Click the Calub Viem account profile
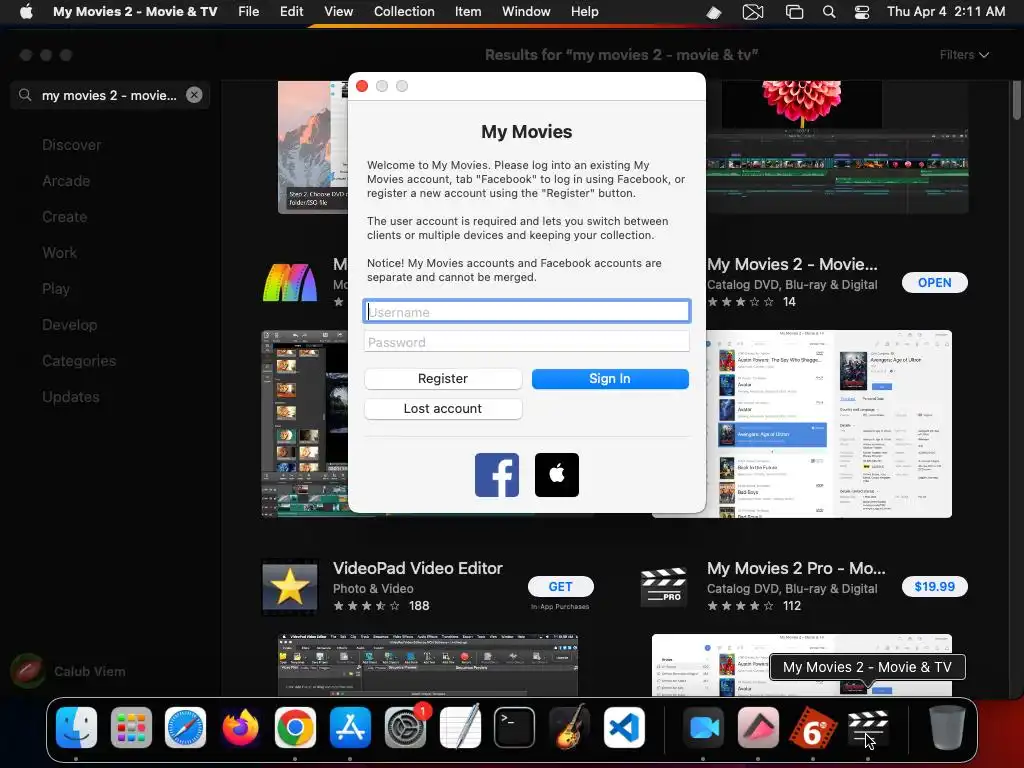The height and width of the screenshot is (768, 1024). [x=69, y=671]
